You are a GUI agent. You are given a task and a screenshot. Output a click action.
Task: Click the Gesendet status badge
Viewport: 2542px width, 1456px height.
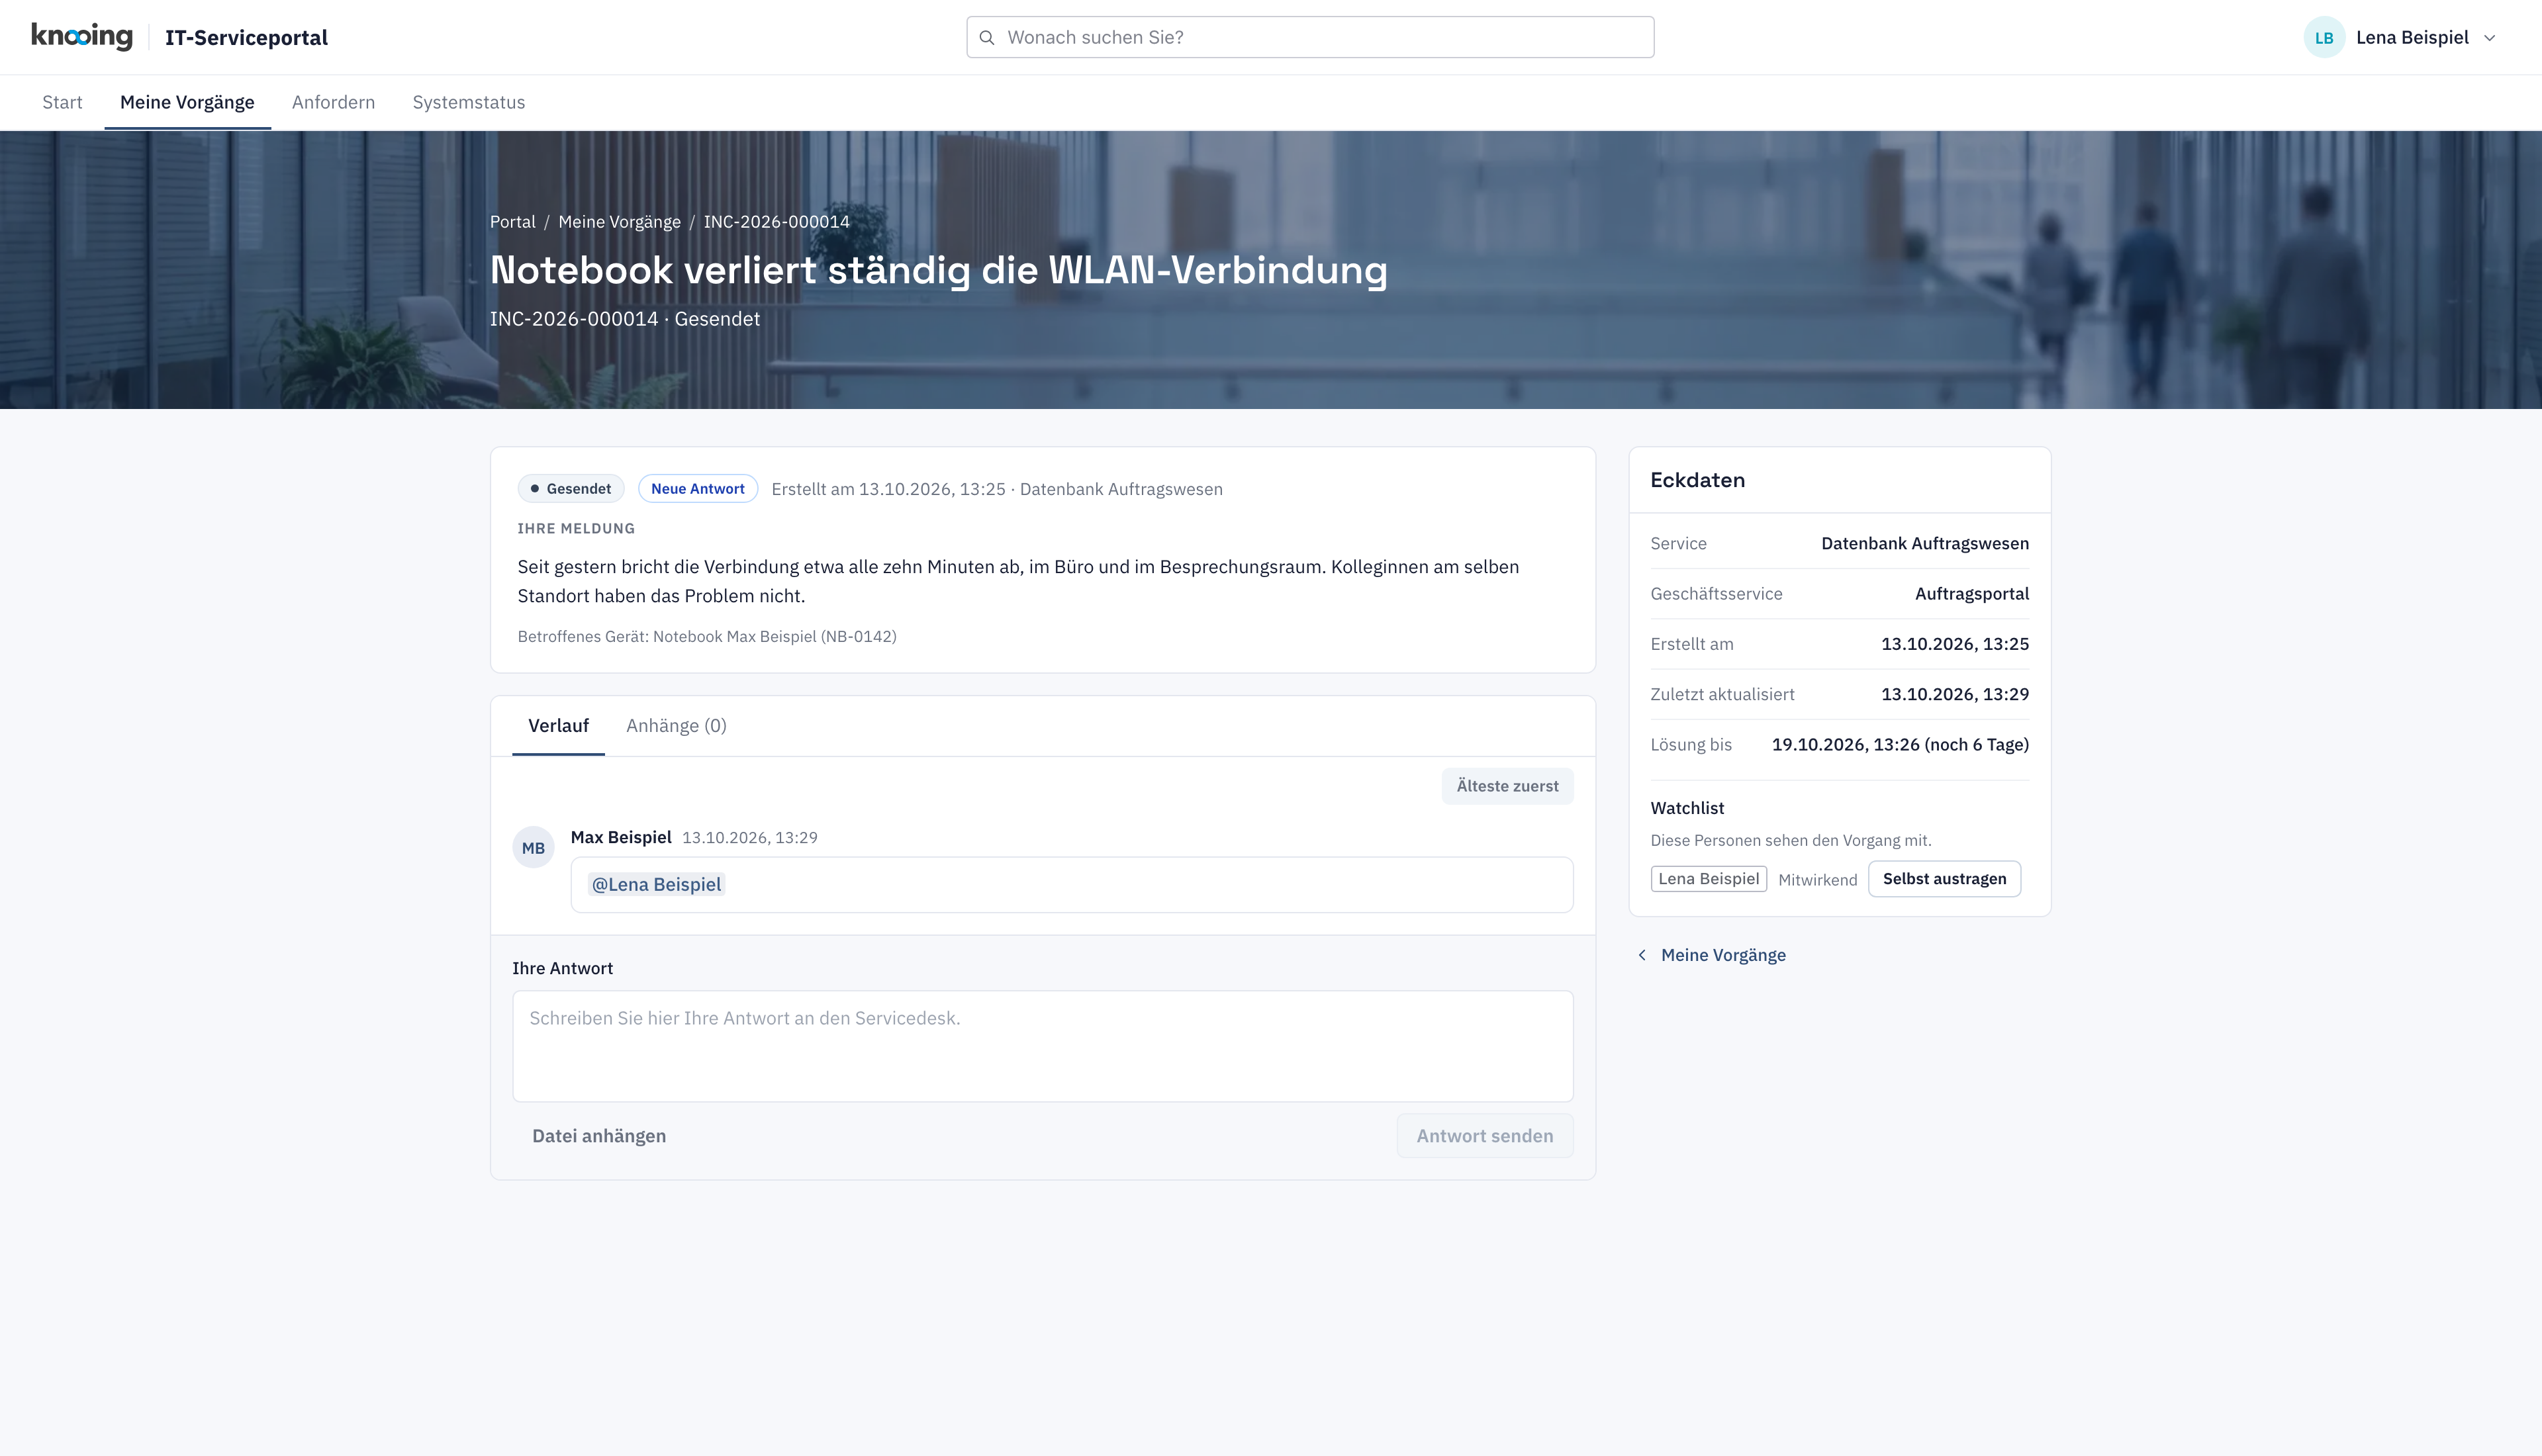tap(571, 489)
